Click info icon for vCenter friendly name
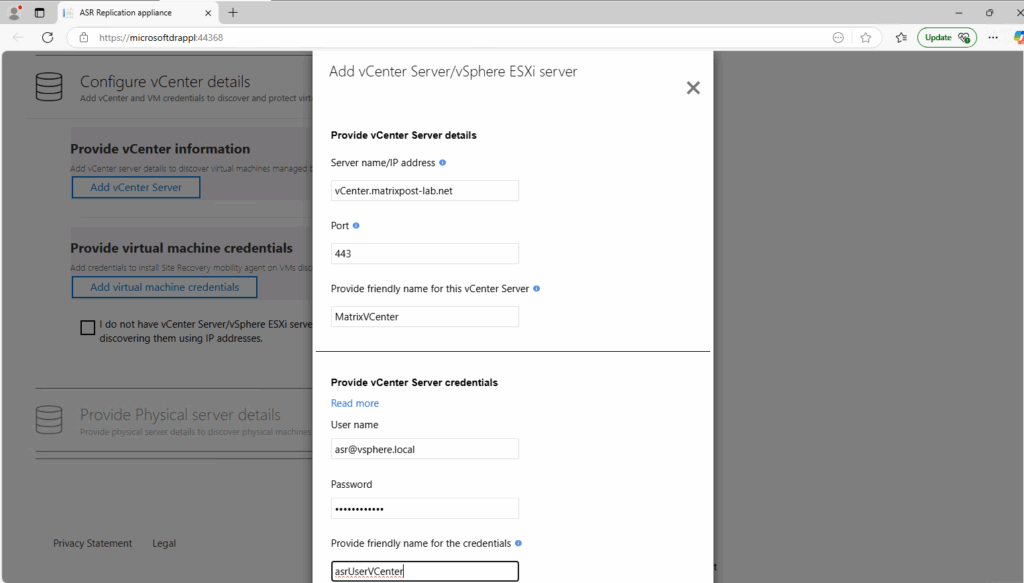The height and width of the screenshot is (583, 1024). [x=536, y=289]
